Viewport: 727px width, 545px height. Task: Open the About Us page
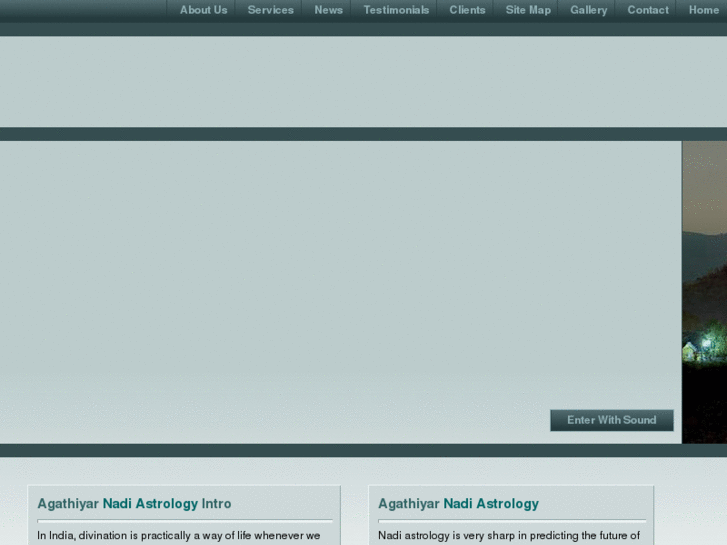click(x=204, y=10)
